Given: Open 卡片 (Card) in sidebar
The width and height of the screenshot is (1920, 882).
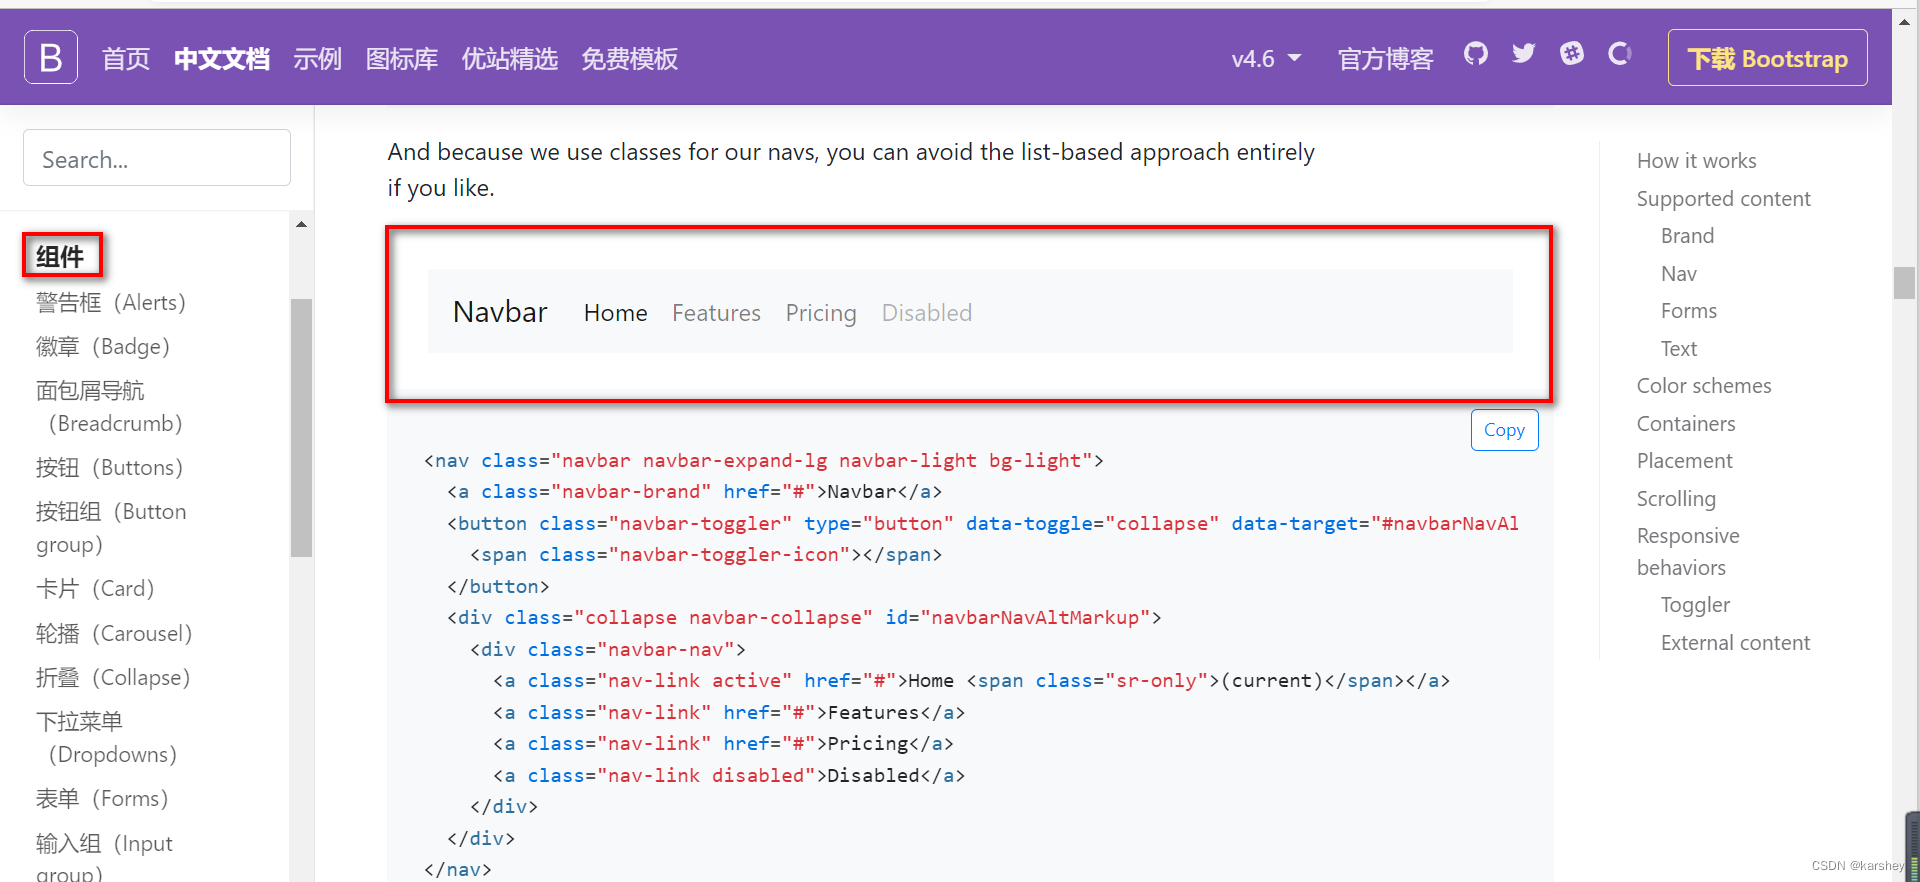Looking at the screenshot, I should (95, 589).
